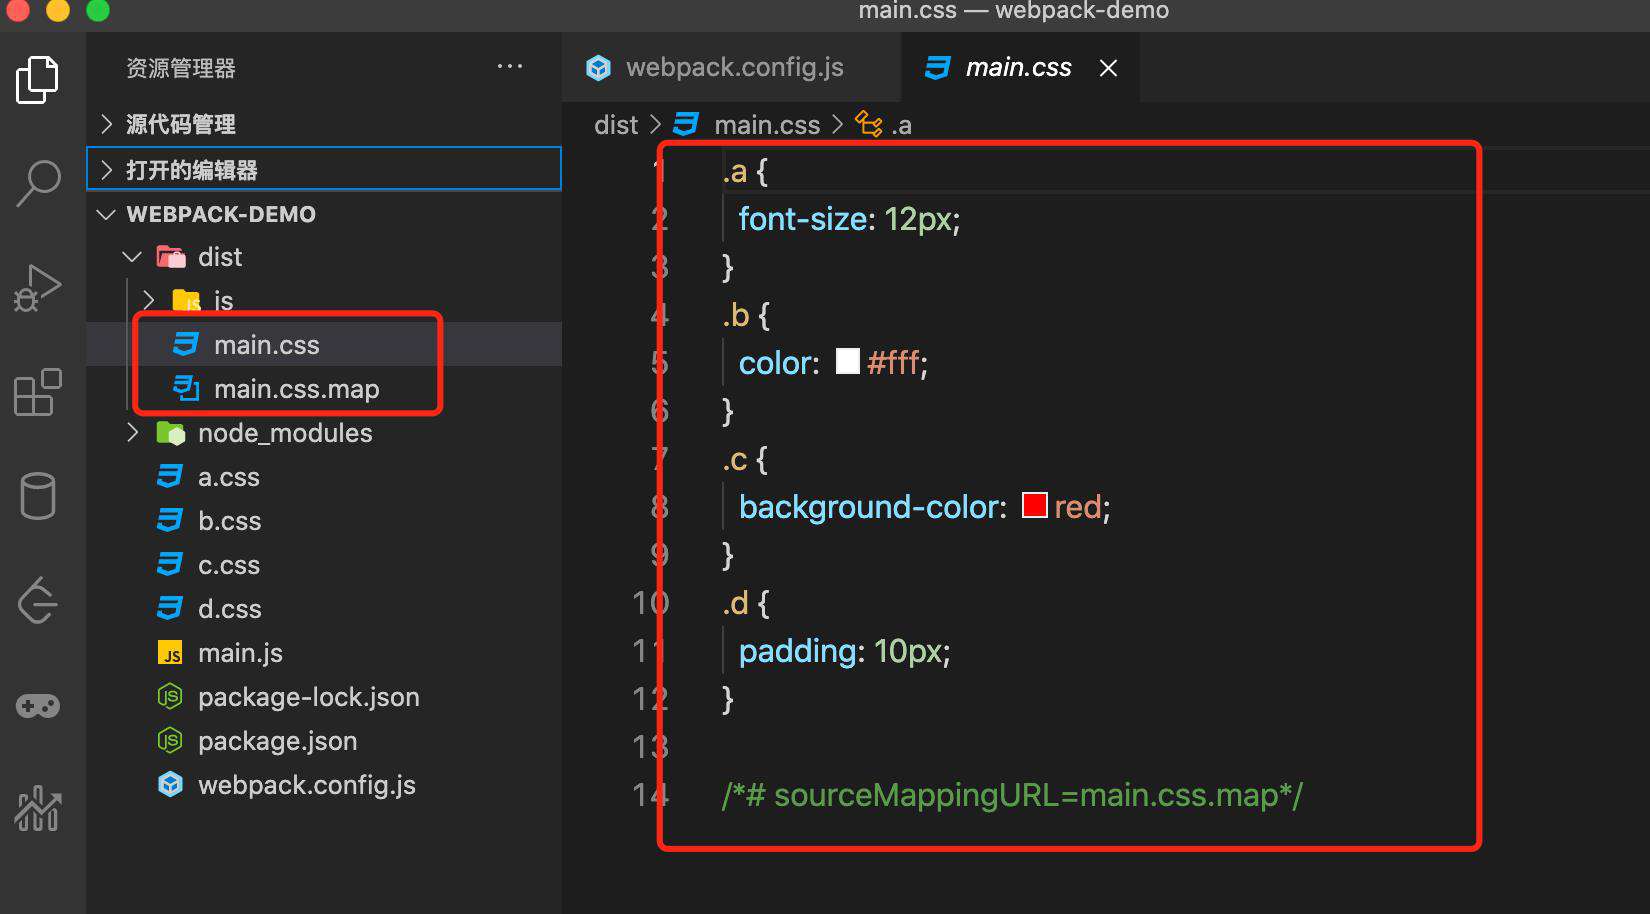This screenshot has height=914, width=1650.
Task: Click the .c selector on line 7
Action: [735, 459]
